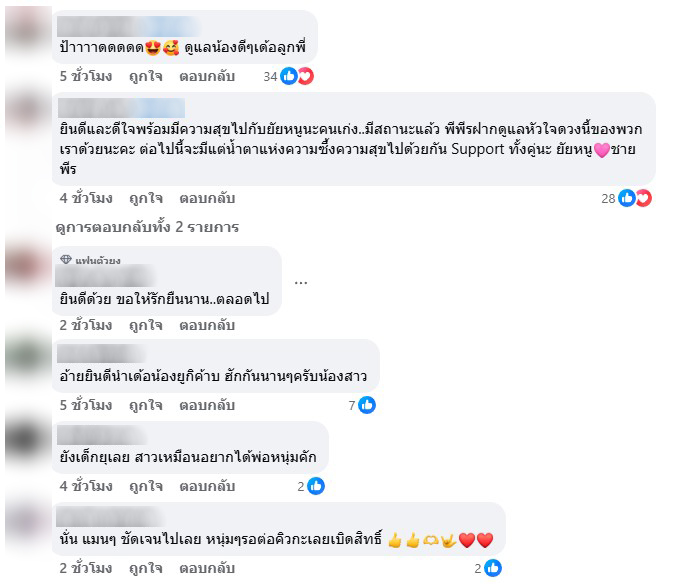Click the blue like icon beside count 7
The width and height of the screenshot is (692, 584).
coord(367,405)
